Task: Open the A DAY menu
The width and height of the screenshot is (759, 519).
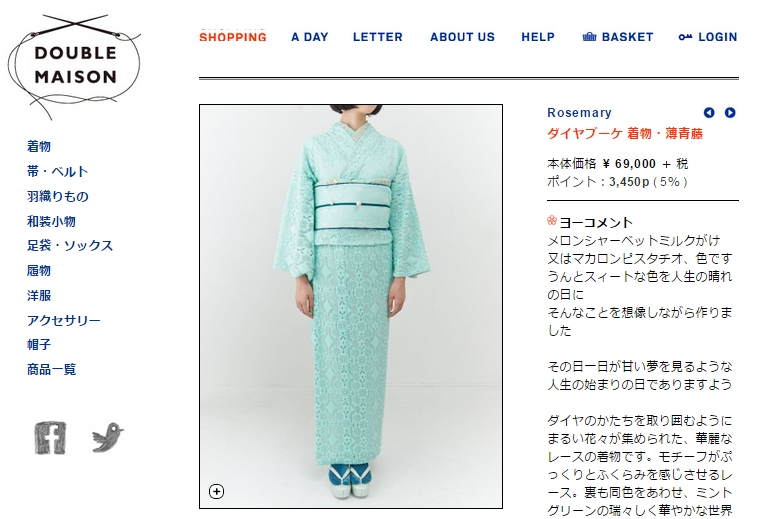Action: tap(310, 37)
